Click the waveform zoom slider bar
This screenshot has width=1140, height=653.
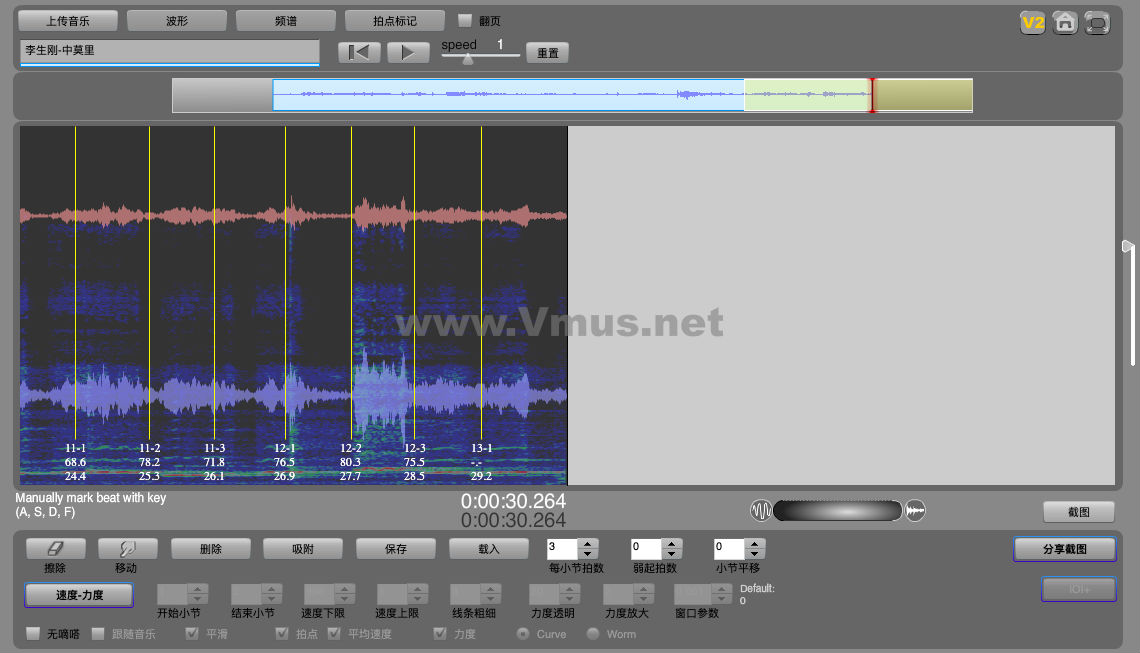(x=838, y=510)
